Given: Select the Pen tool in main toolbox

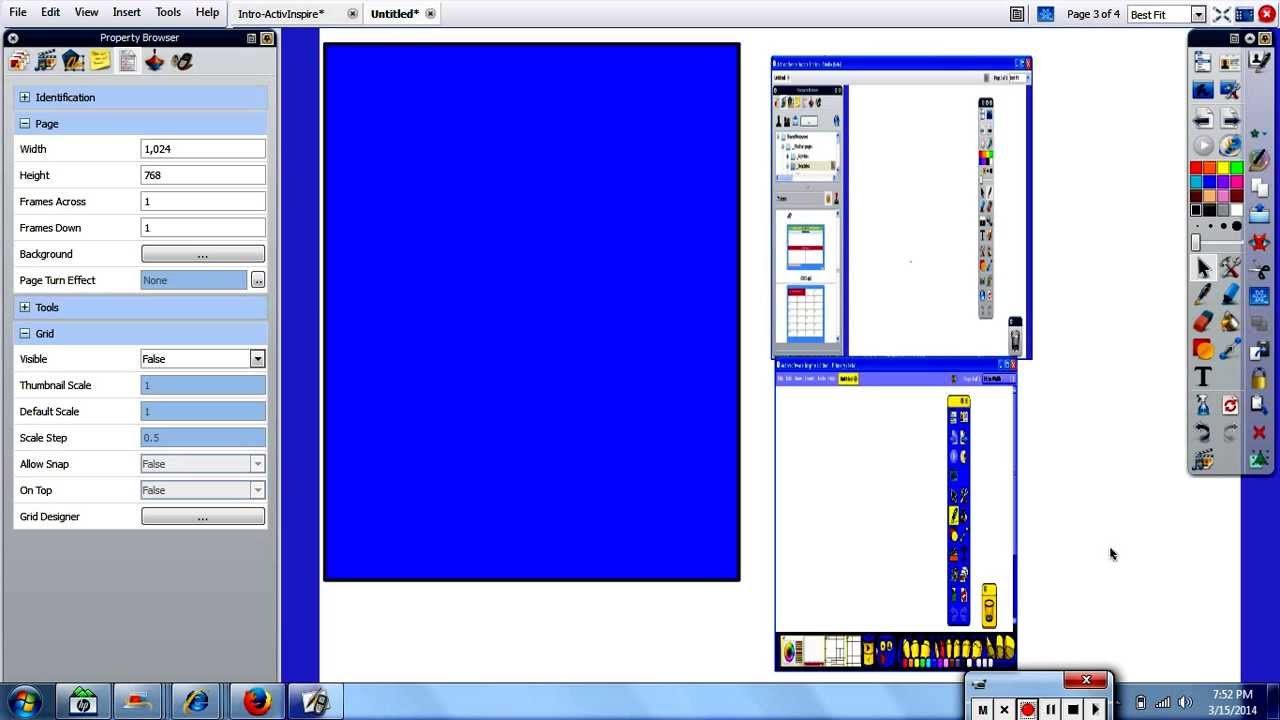Looking at the screenshot, I should (1203, 295).
